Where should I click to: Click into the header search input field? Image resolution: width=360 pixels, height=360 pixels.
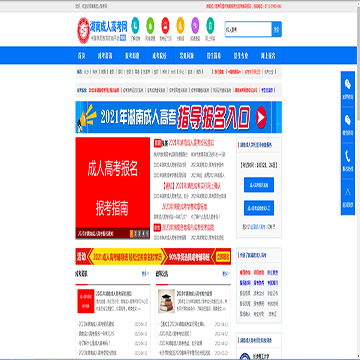tap(248, 29)
